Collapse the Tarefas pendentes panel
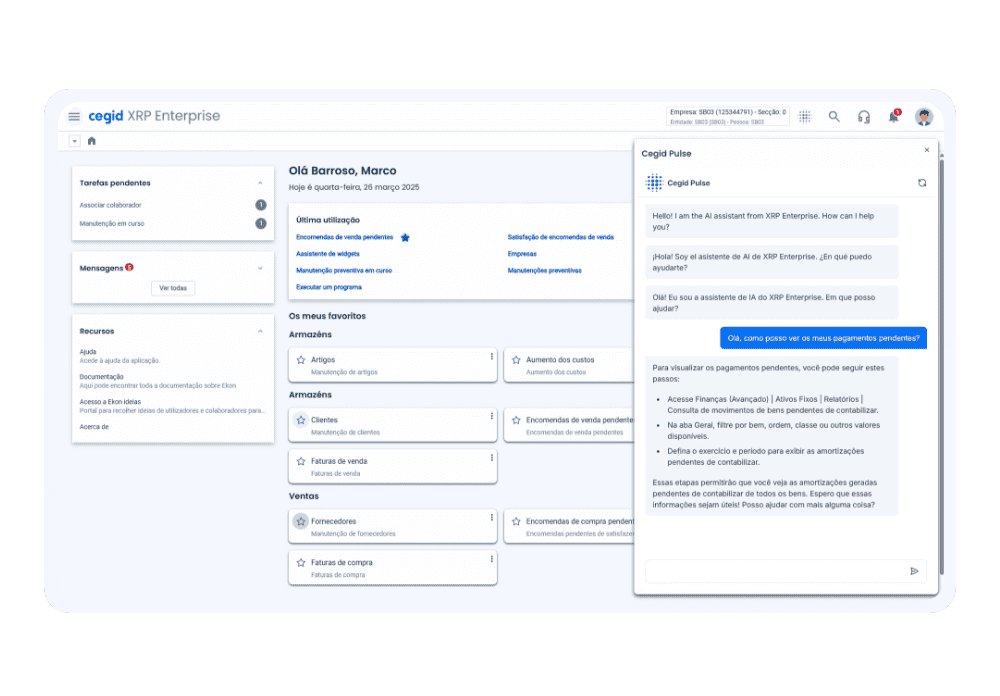Screen dimensions: 1000x696 pos(260,183)
